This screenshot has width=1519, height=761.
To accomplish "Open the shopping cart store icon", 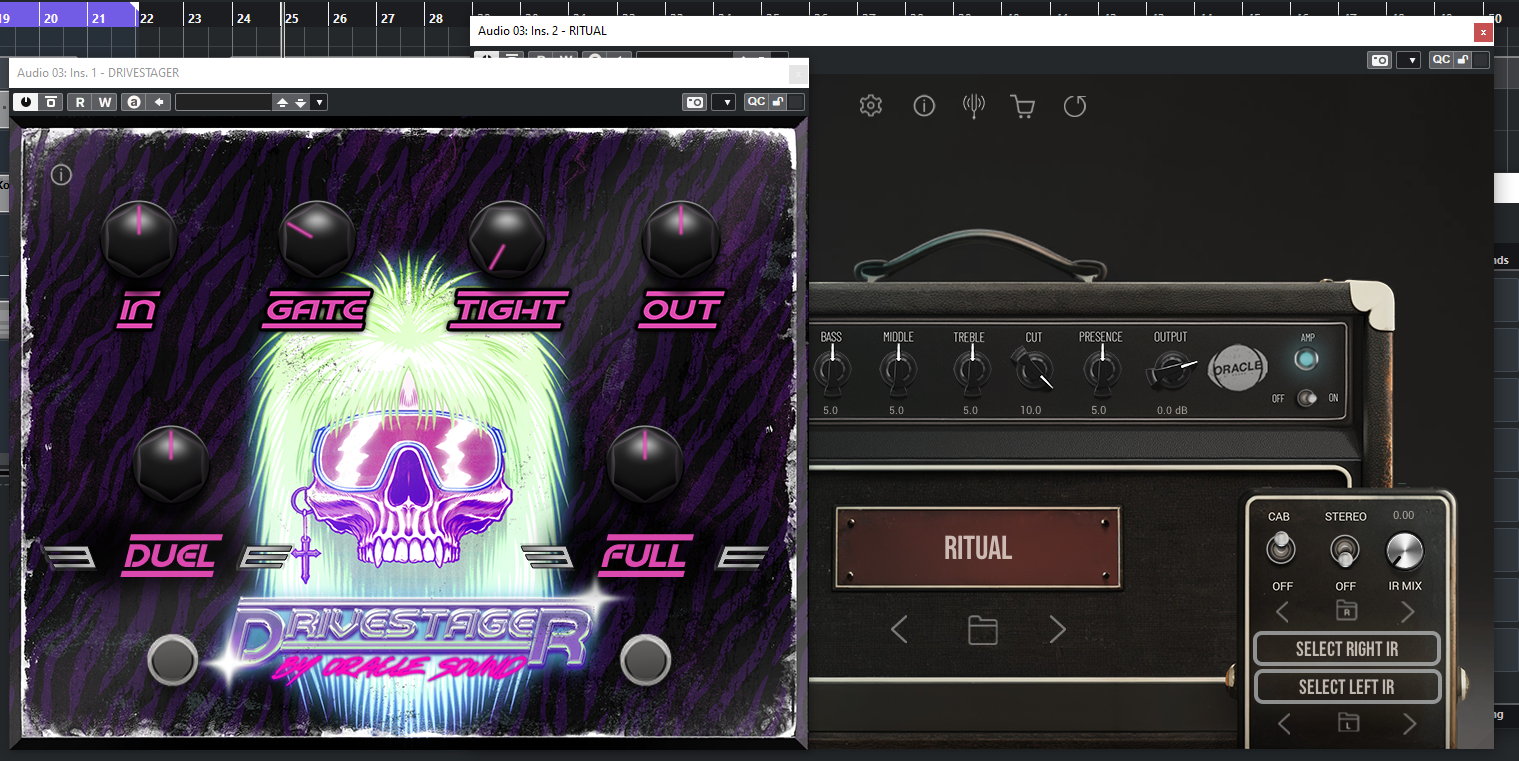I will pyautogui.click(x=1023, y=106).
